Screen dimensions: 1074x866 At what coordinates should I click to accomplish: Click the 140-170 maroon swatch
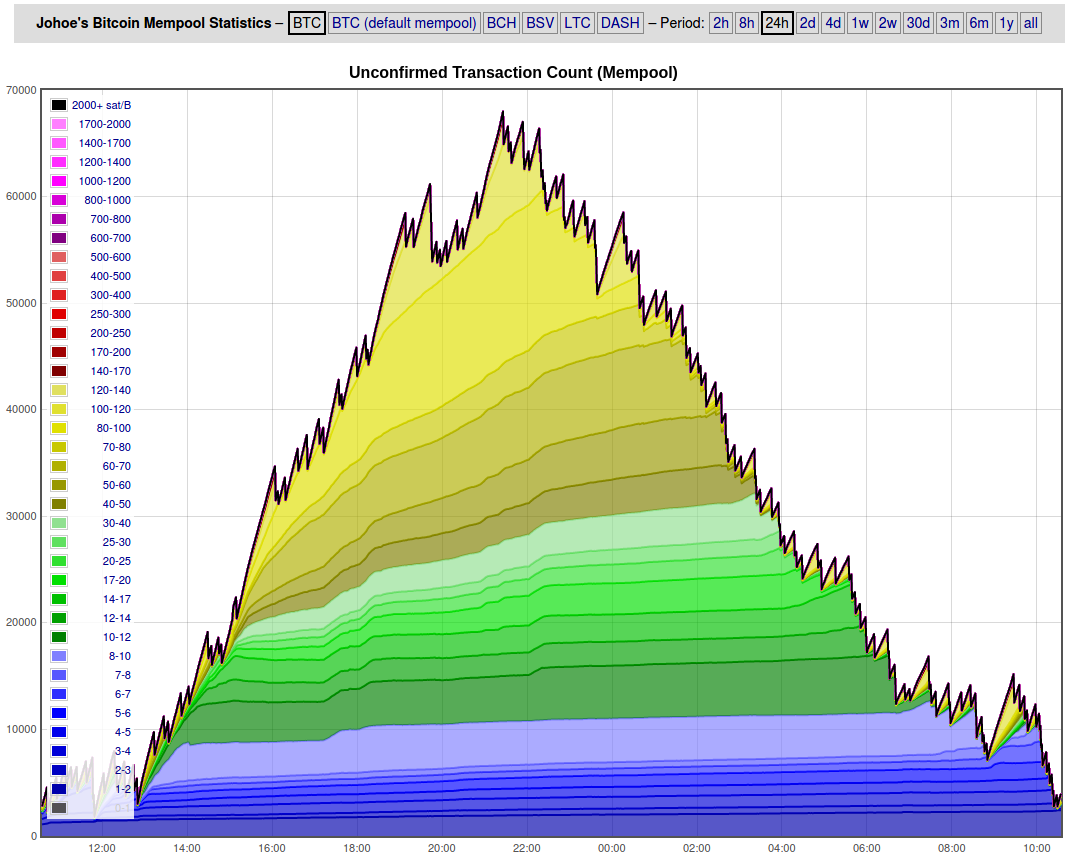point(59,371)
